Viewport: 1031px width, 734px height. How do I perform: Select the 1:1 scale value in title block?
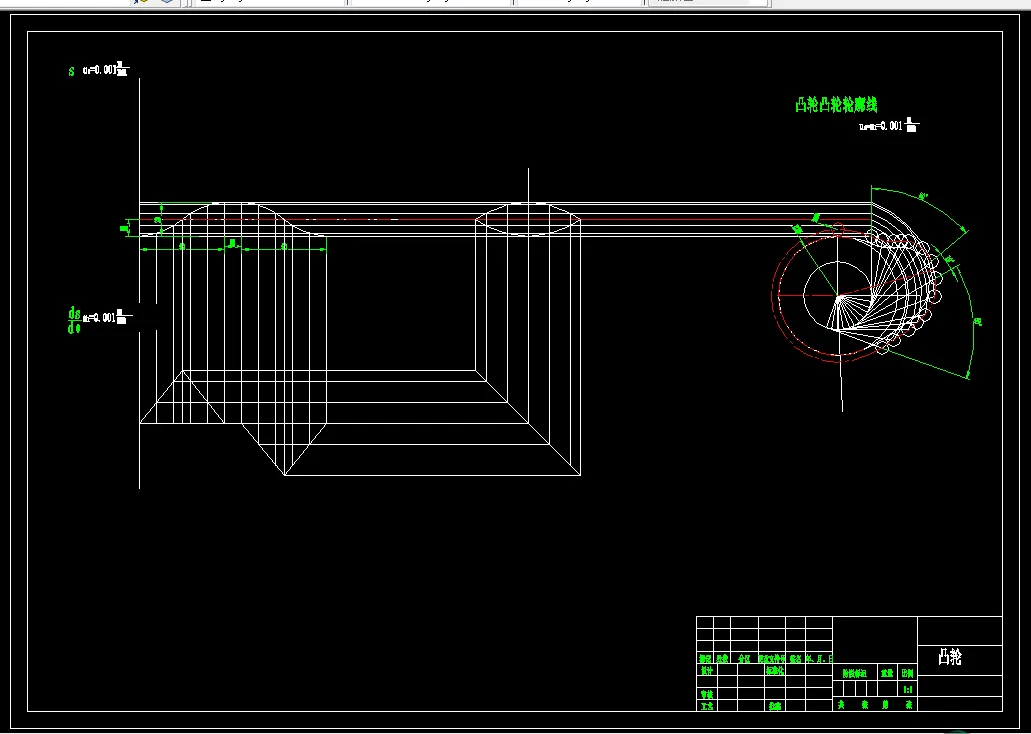[908, 690]
